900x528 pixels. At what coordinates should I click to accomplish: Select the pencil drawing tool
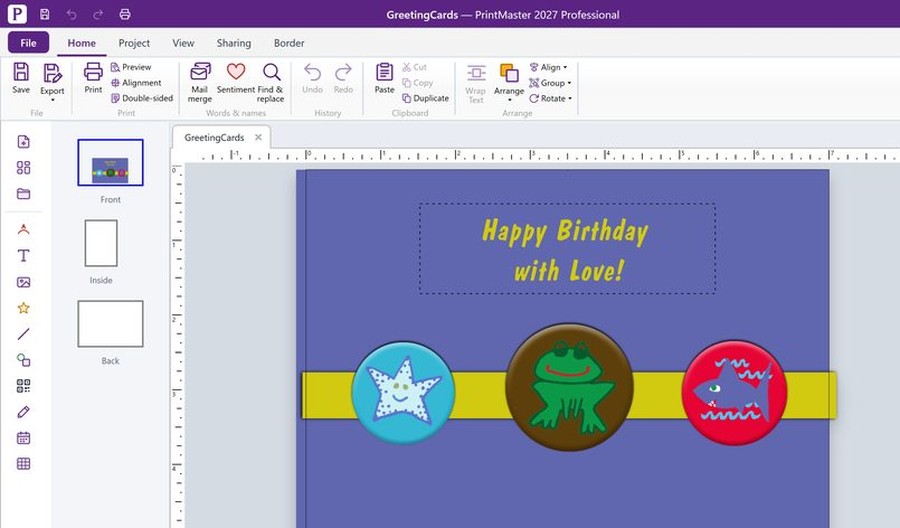pyautogui.click(x=24, y=412)
